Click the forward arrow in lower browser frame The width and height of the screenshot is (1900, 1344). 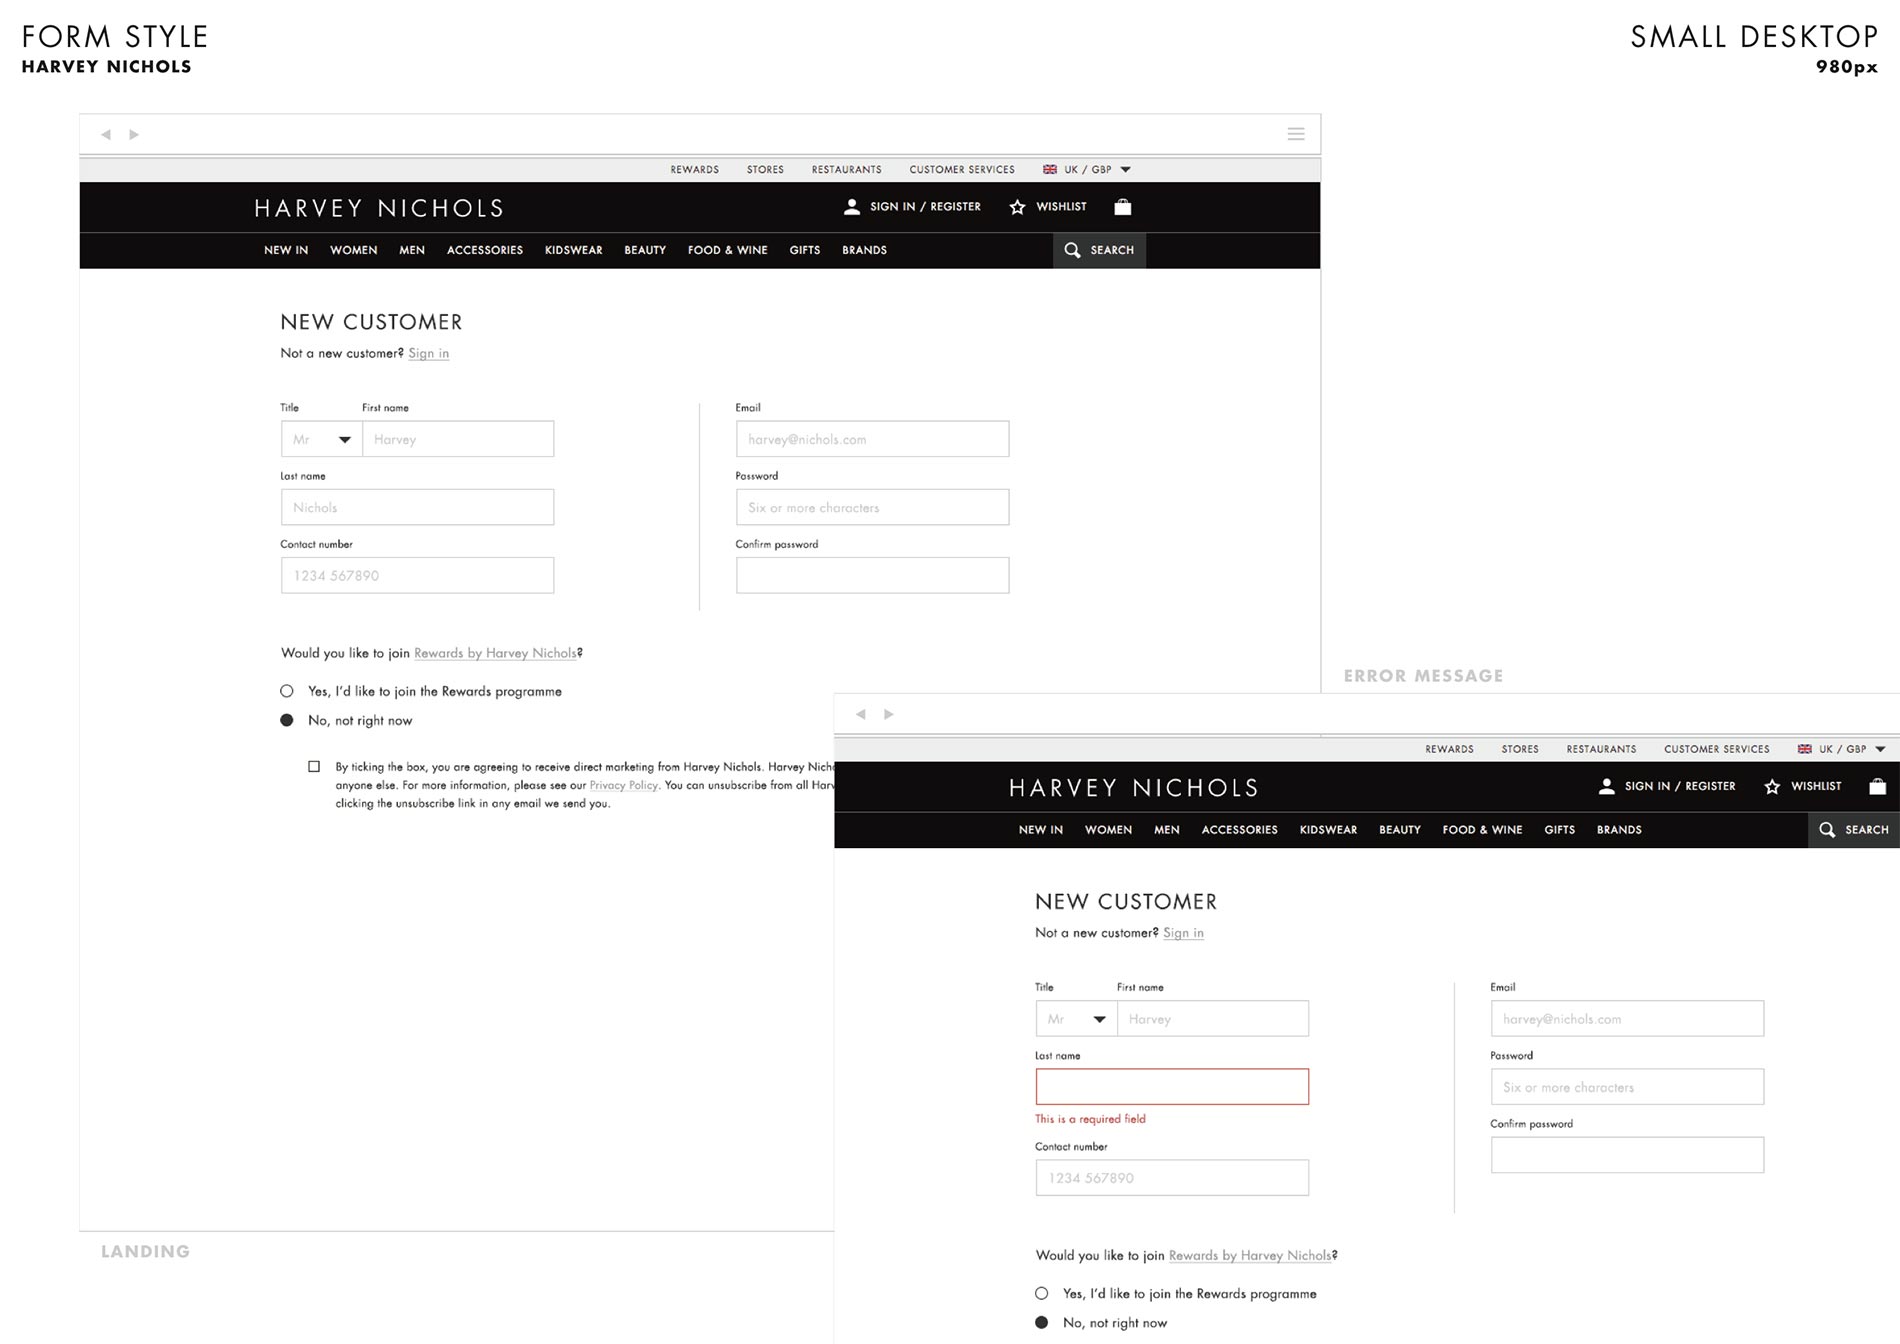[x=889, y=714]
